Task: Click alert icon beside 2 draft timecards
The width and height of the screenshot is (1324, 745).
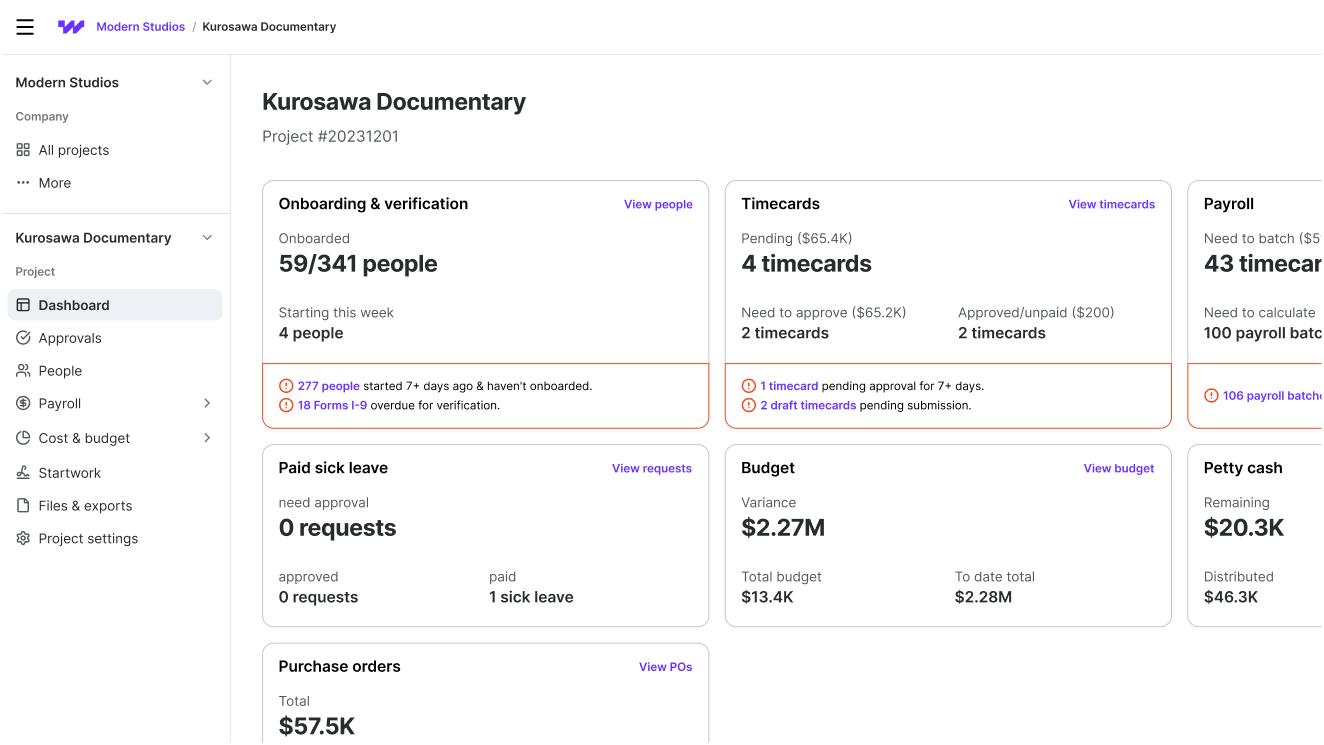Action: coord(748,406)
